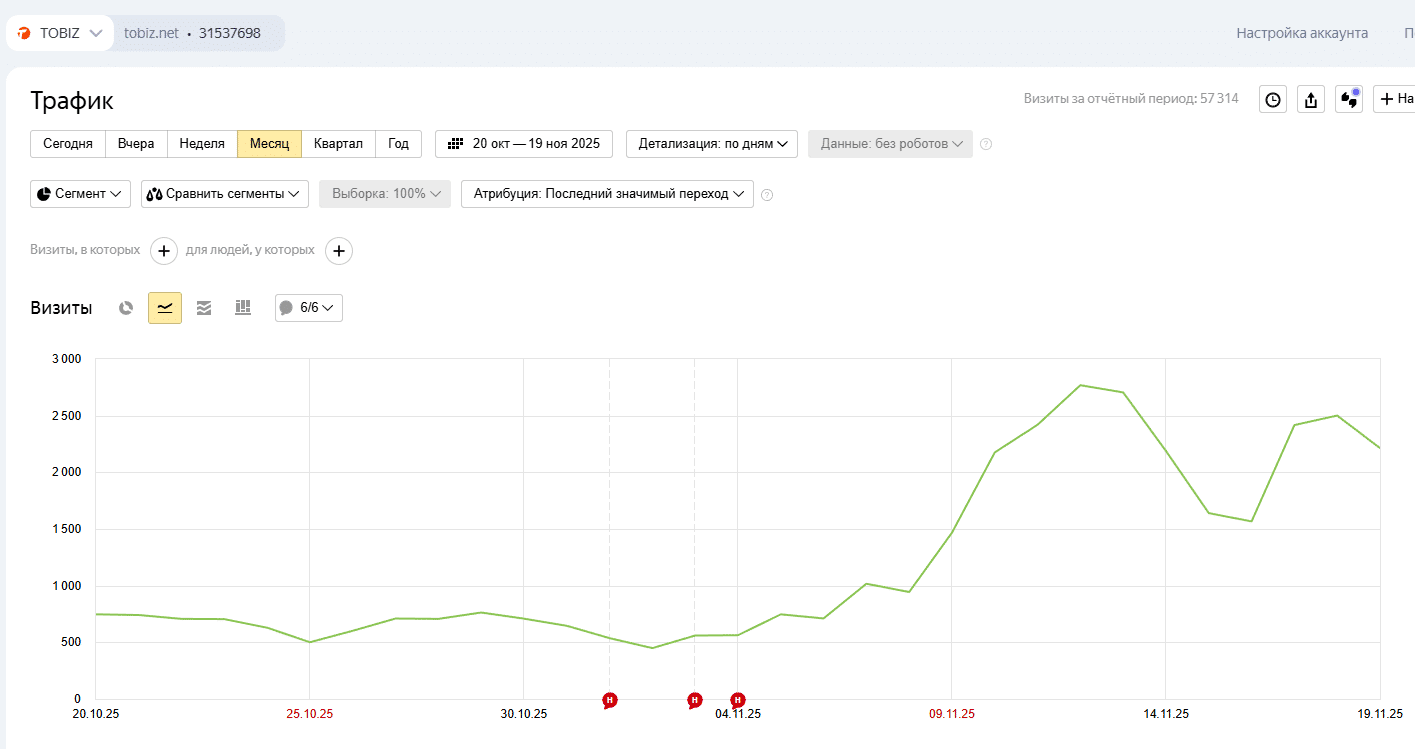Add condition for 'для людей, у которых' plus
The image size is (1415, 749).
pos(339,251)
